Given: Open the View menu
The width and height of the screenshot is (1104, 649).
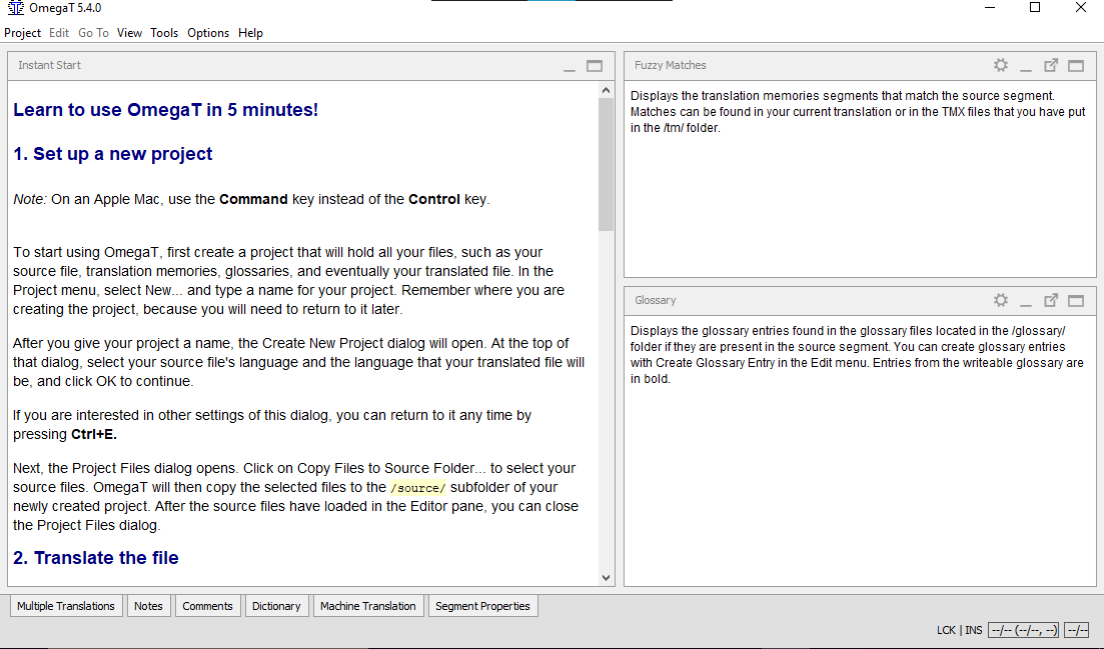Looking at the screenshot, I should click(x=130, y=33).
